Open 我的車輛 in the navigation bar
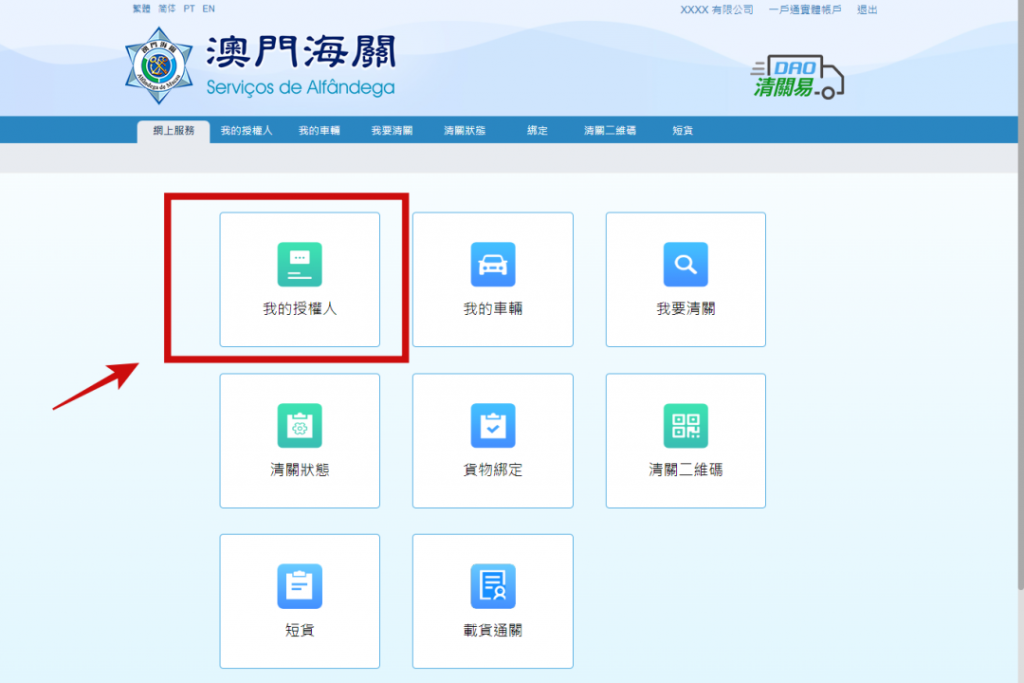The image size is (1024, 683). tap(319, 131)
